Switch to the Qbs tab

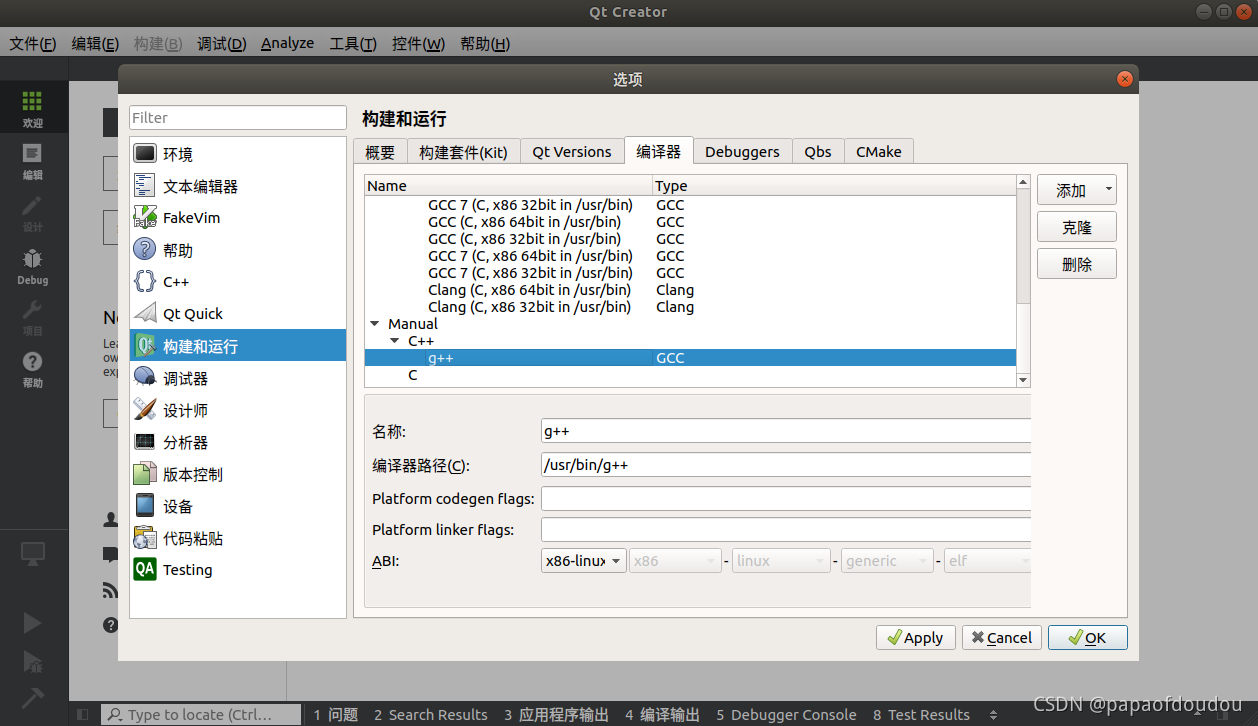coord(818,152)
